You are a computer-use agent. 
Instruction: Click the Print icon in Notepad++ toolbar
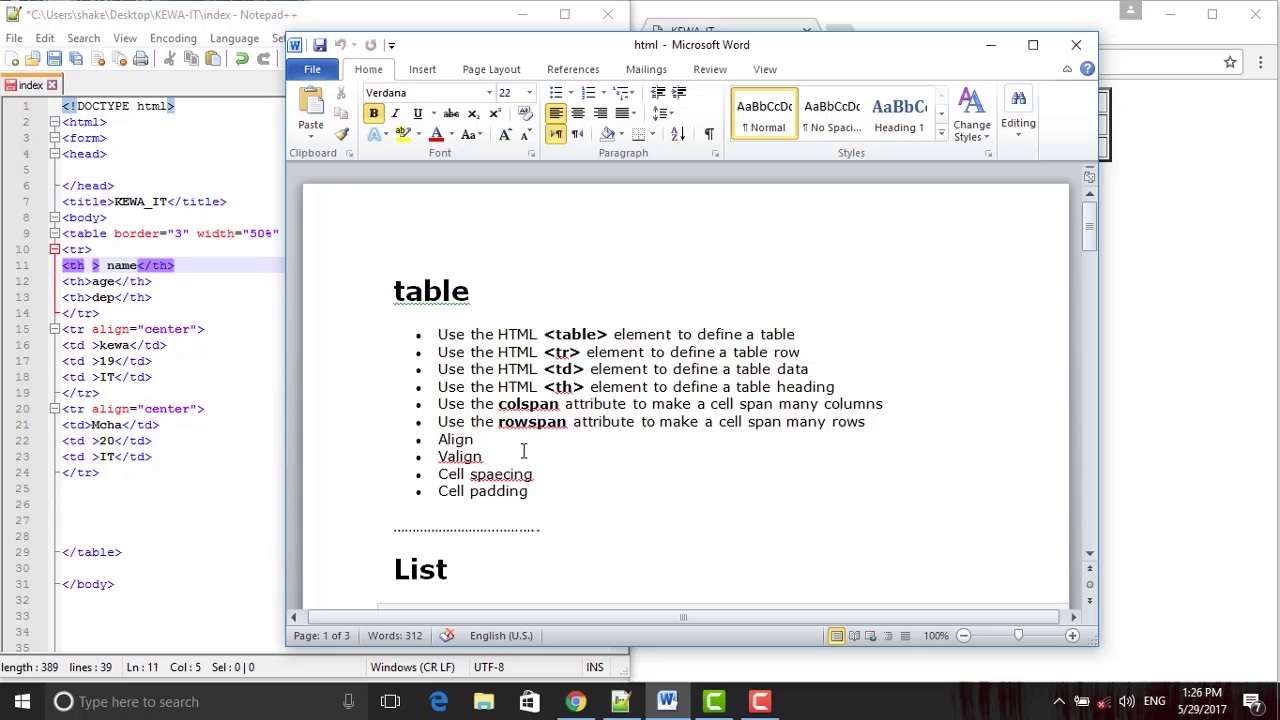141,59
